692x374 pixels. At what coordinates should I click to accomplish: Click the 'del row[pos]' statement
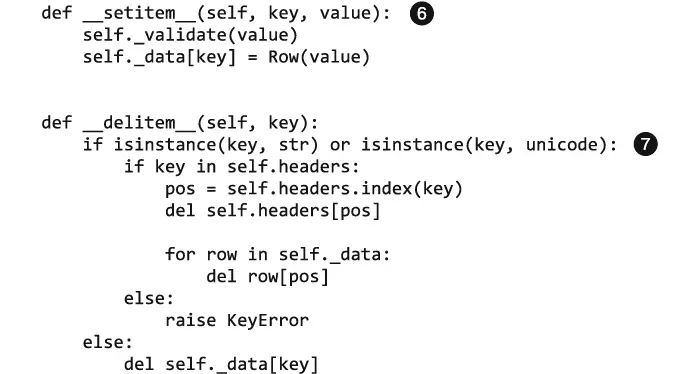[x=267, y=276]
